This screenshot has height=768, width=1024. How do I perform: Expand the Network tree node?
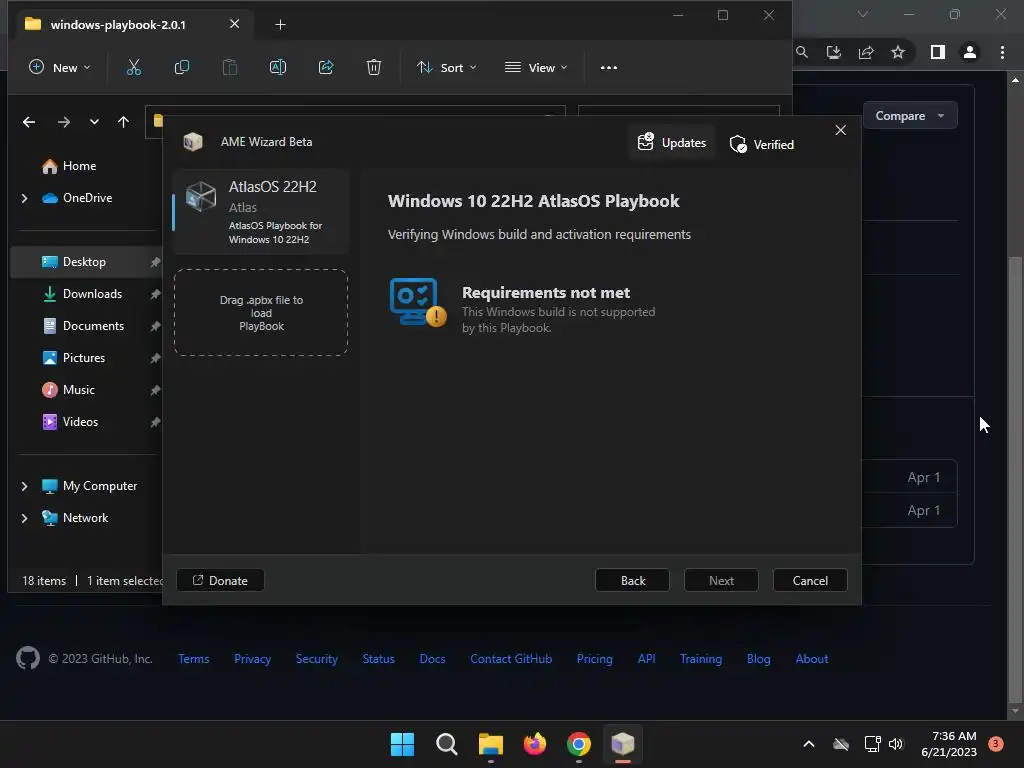coord(24,518)
